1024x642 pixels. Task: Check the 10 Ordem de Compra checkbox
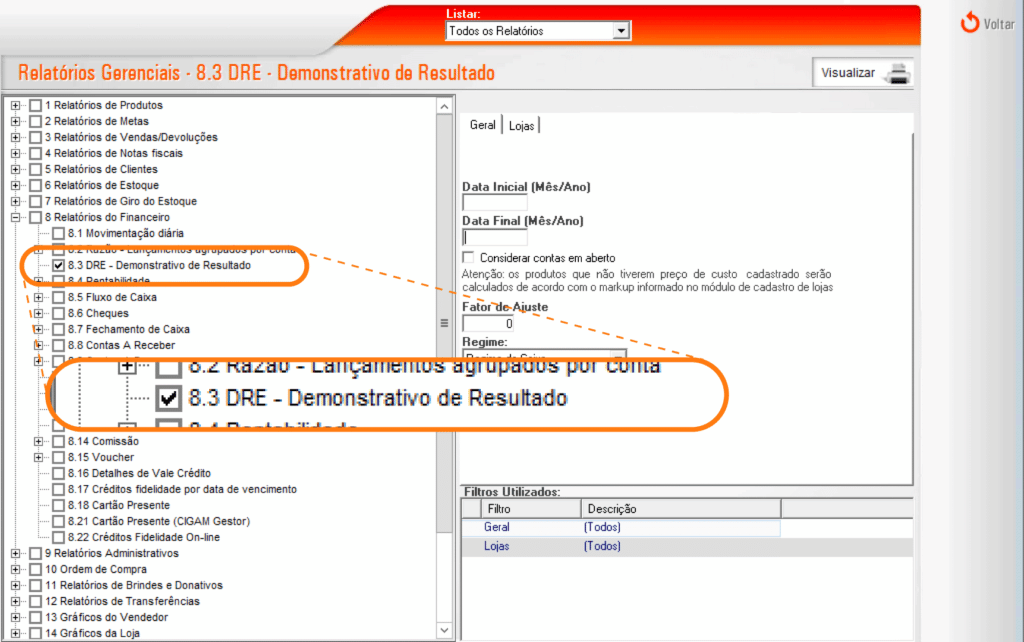[36, 570]
